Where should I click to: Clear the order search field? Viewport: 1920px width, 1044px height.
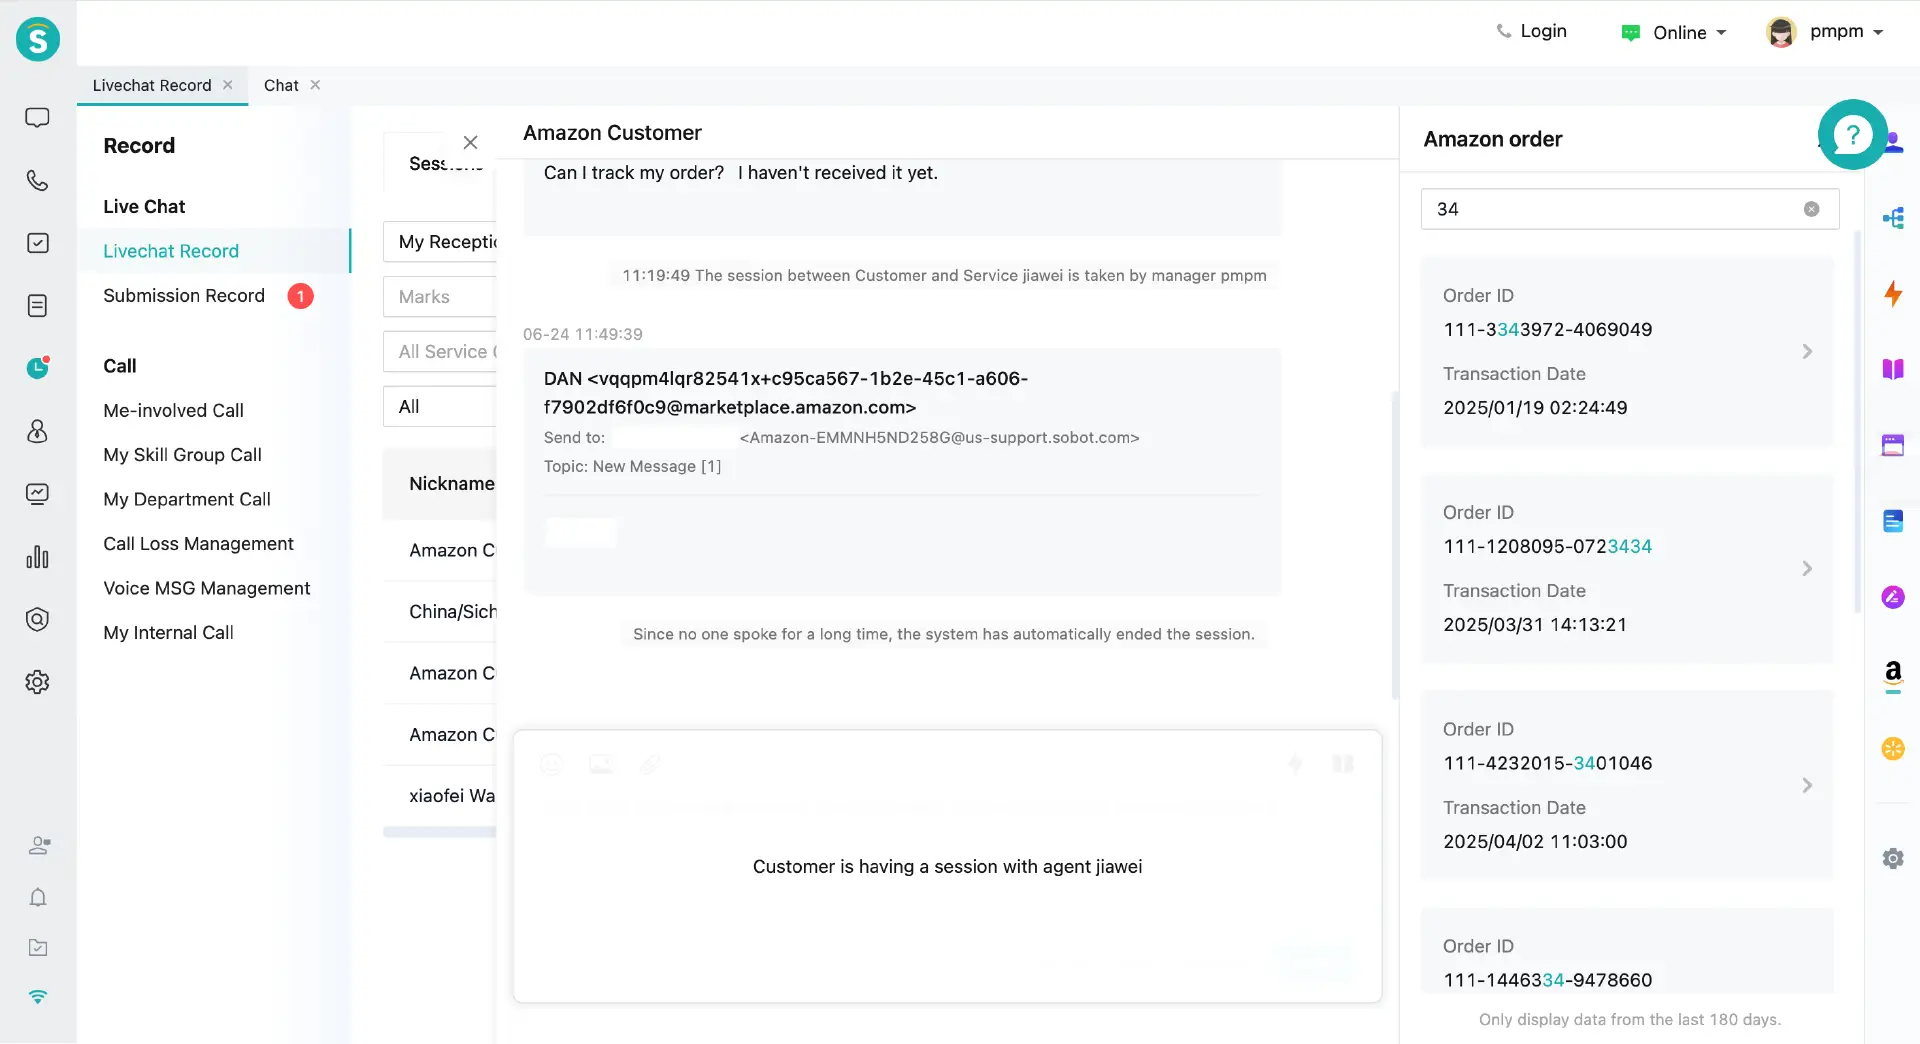coord(1811,209)
